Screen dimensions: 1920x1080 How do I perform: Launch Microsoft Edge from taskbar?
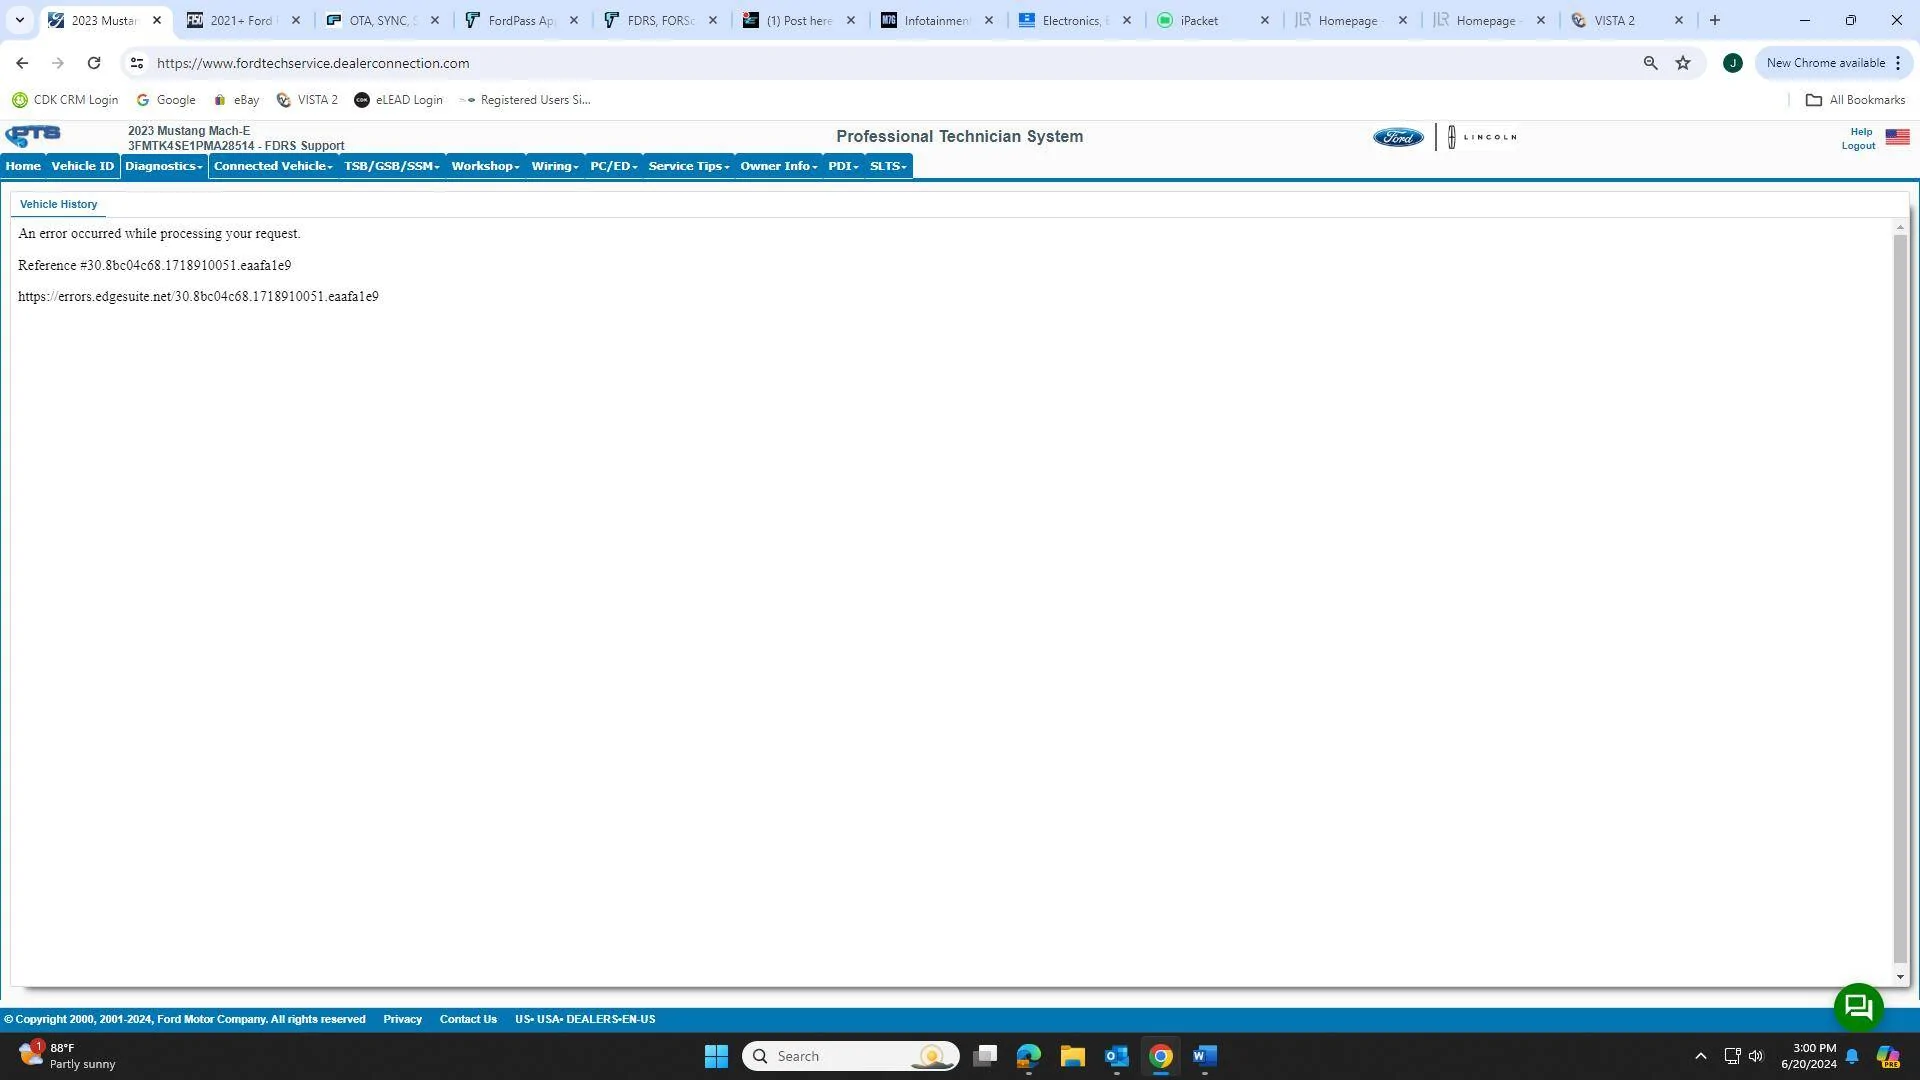tap(1029, 1056)
